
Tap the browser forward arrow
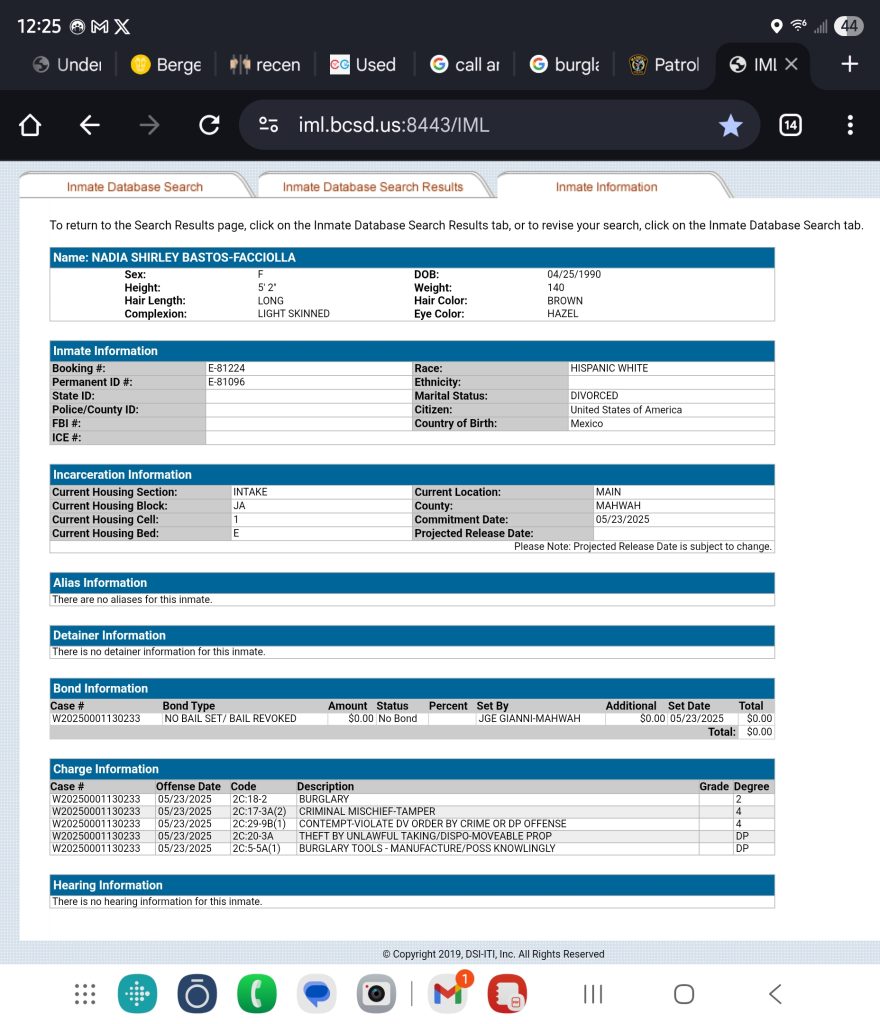tap(149, 125)
